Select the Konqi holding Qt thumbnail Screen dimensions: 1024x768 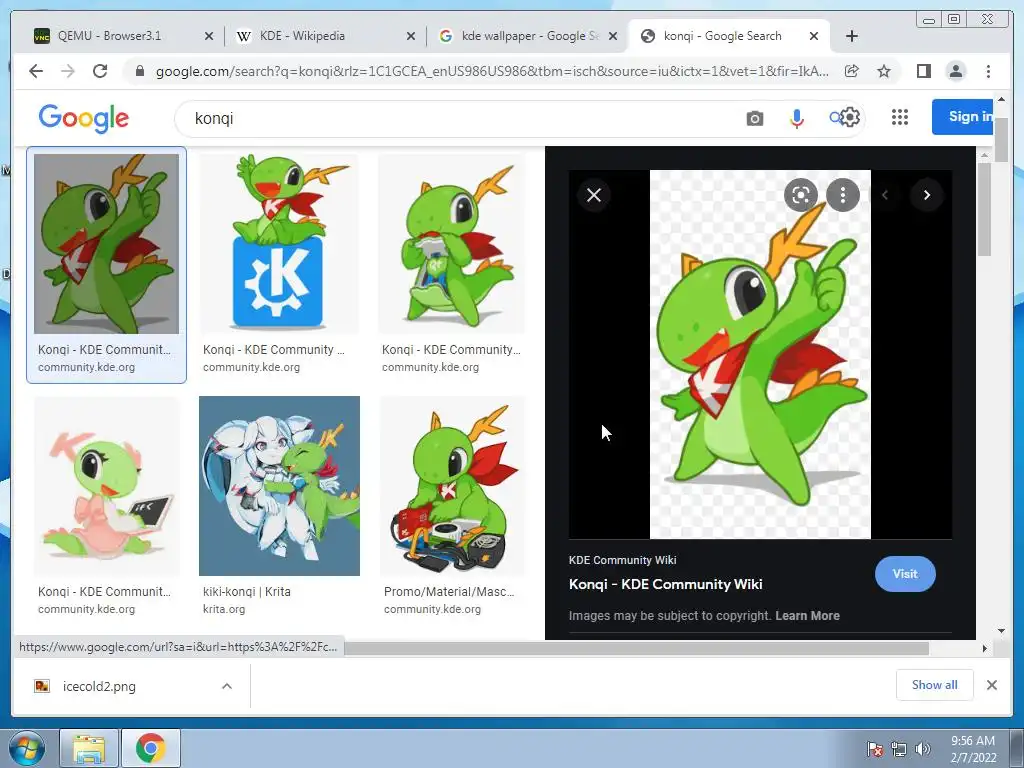452,244
